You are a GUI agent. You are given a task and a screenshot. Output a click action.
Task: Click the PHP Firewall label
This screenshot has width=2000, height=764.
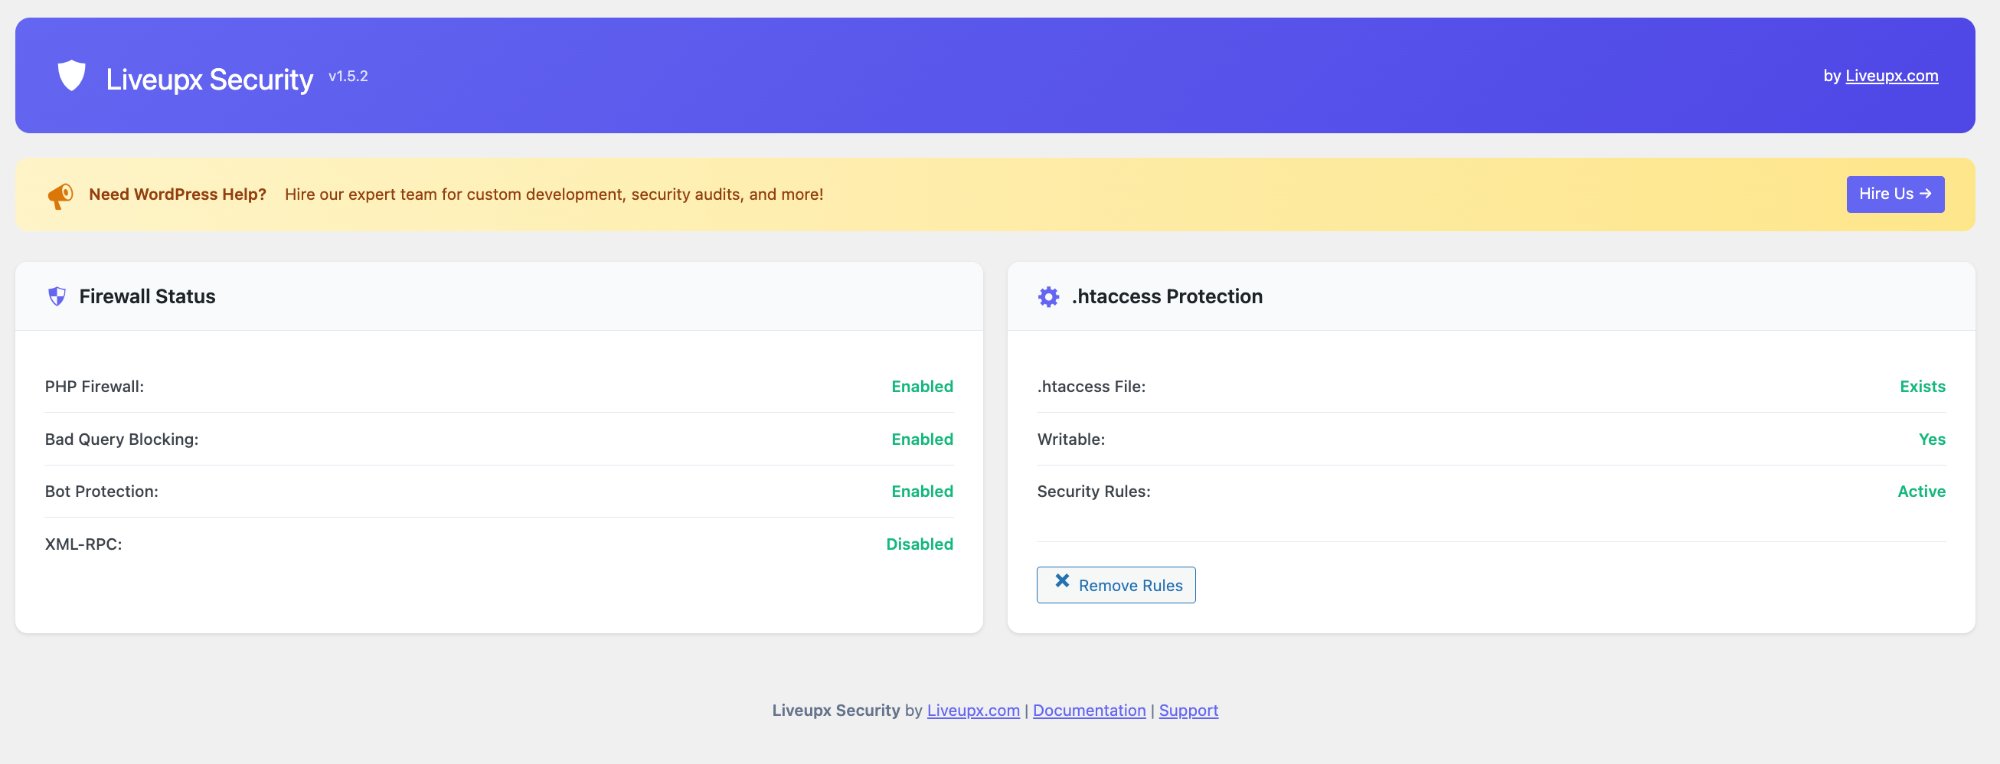coord(94,386)
